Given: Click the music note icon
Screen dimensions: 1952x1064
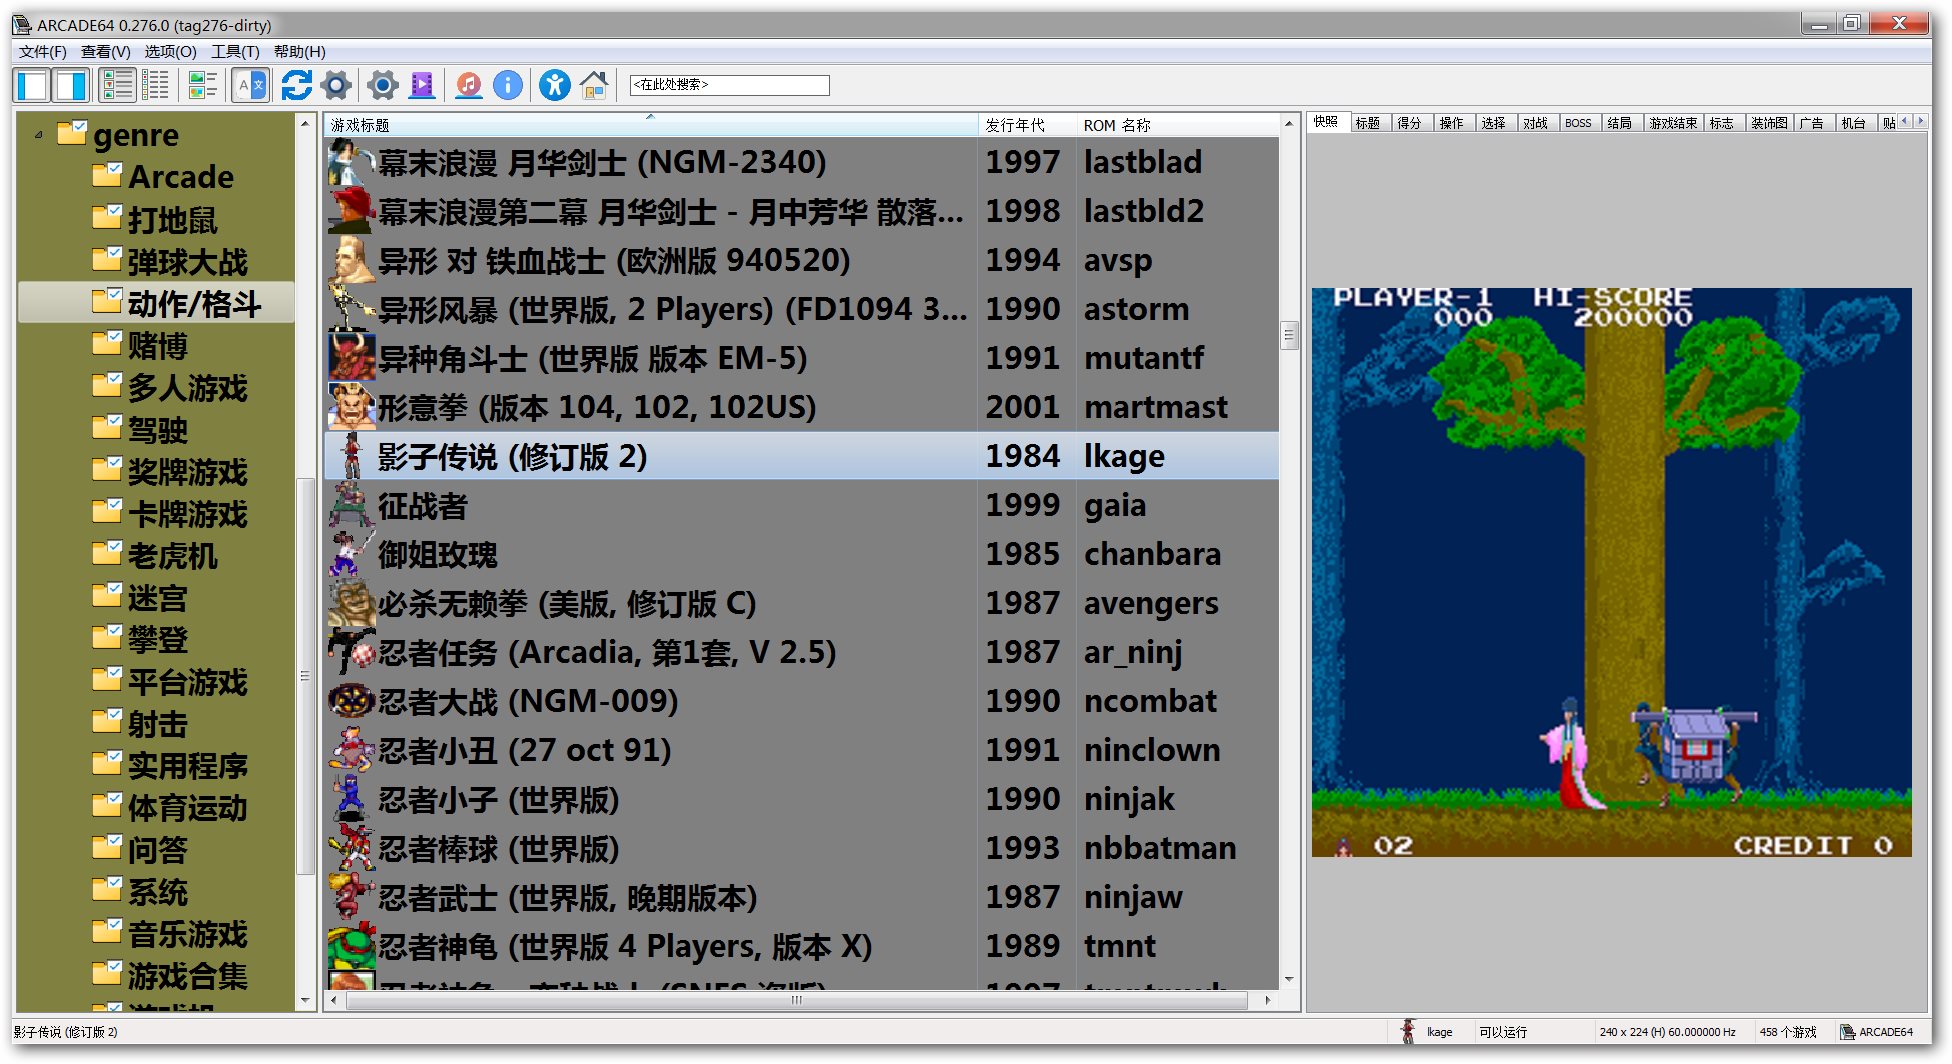Looking at the screenshot, I should (x=468, y=86).
